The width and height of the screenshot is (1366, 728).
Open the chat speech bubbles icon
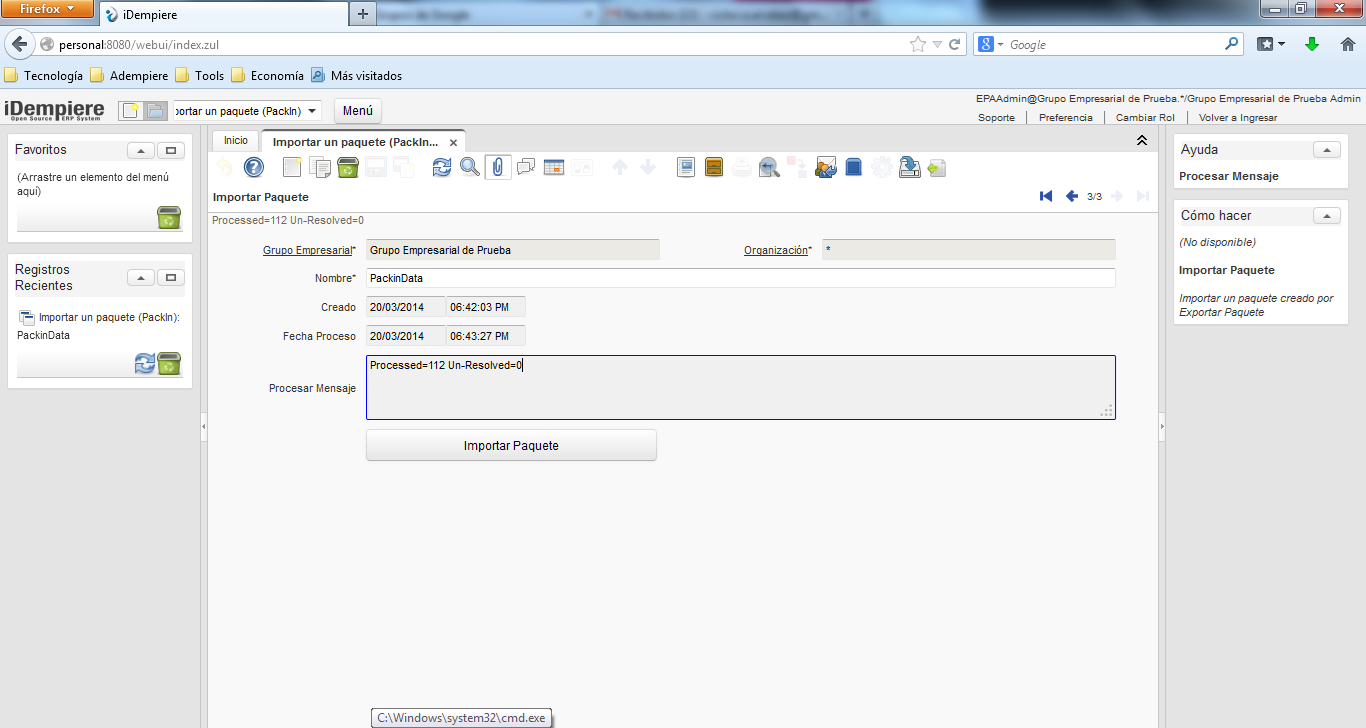(x=526, y=167)
